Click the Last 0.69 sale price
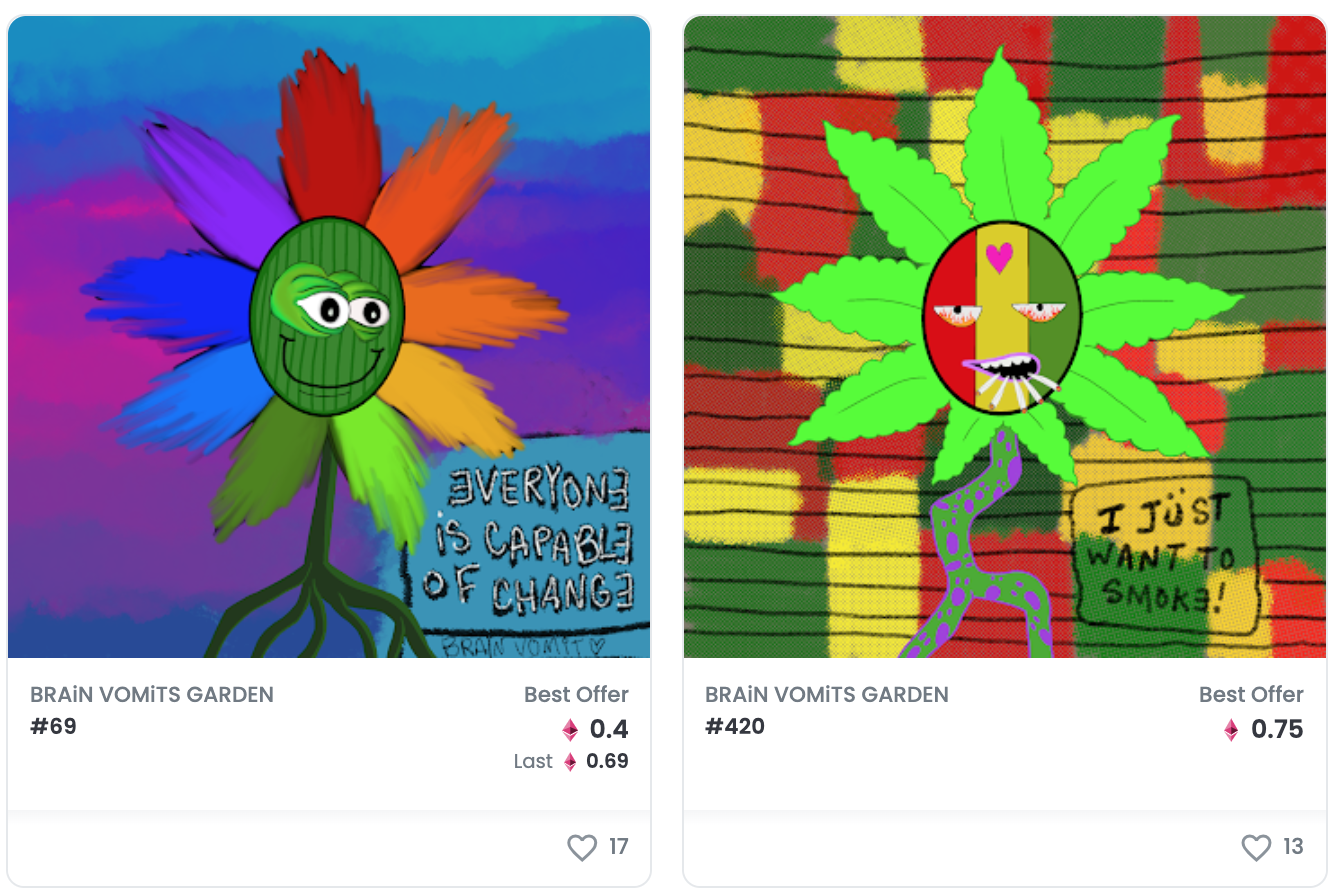The height and width of the screenshot is (894, 1338). [x=571, y=762]
